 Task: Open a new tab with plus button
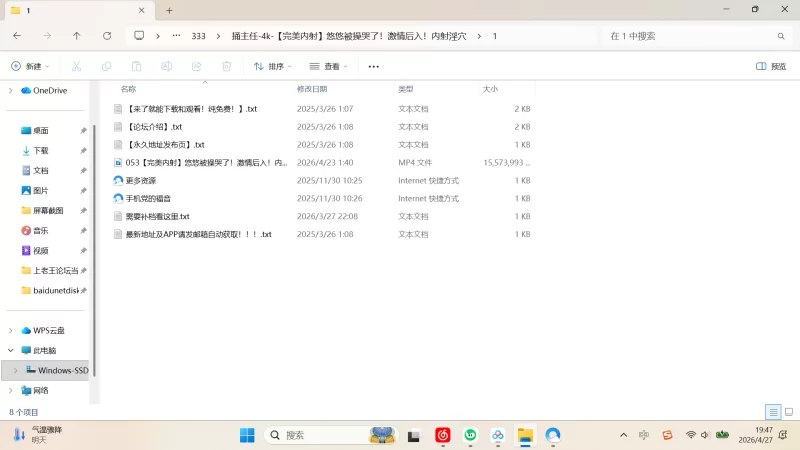coord(169,10)
